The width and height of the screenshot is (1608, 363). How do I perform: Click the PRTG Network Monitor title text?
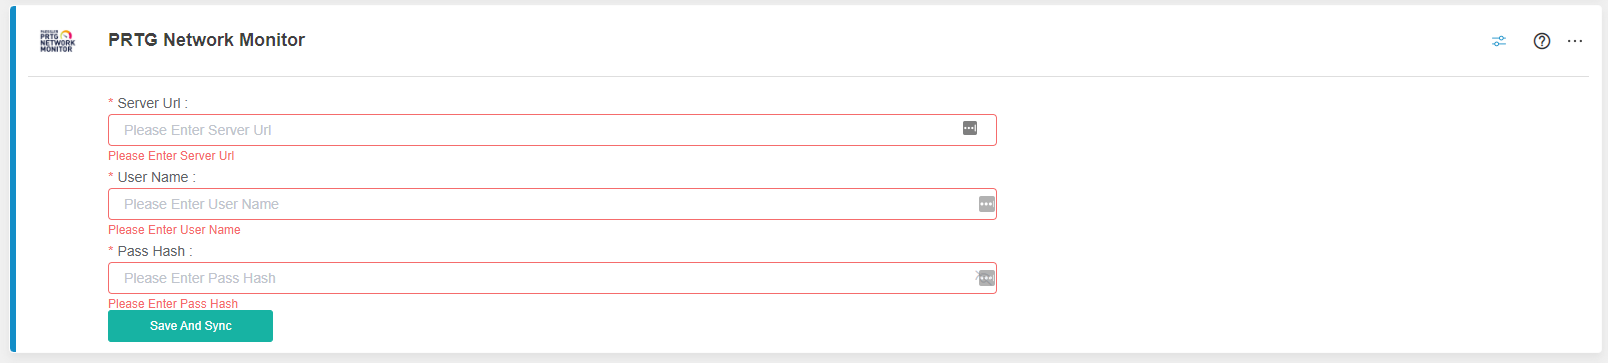(x=206, y=40)
